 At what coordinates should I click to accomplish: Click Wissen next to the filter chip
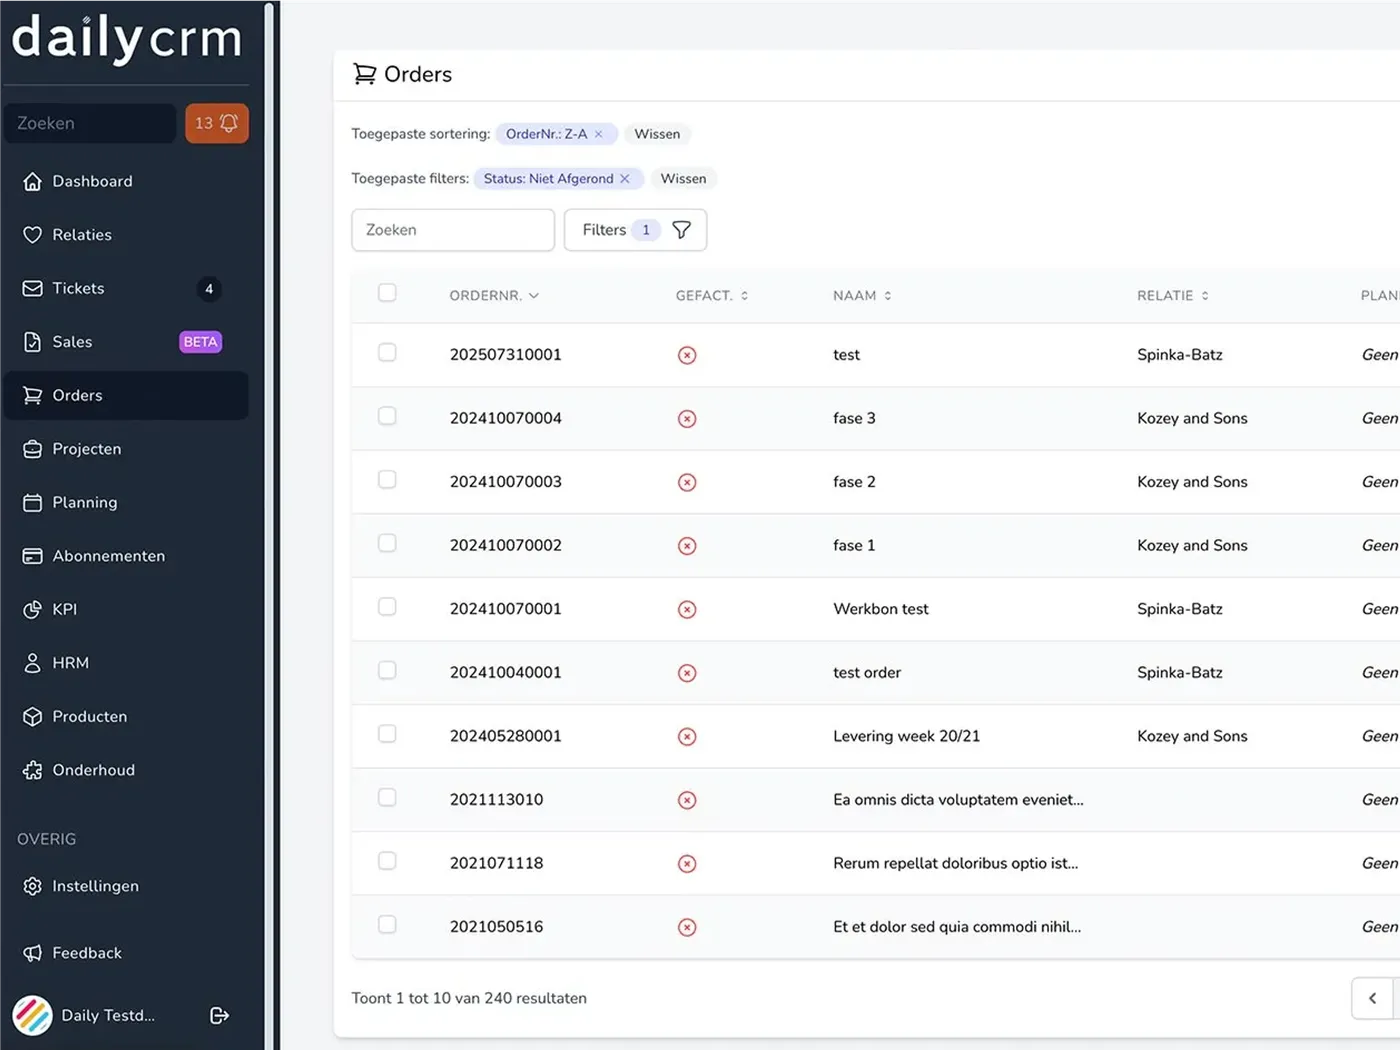tap(683, 179)
